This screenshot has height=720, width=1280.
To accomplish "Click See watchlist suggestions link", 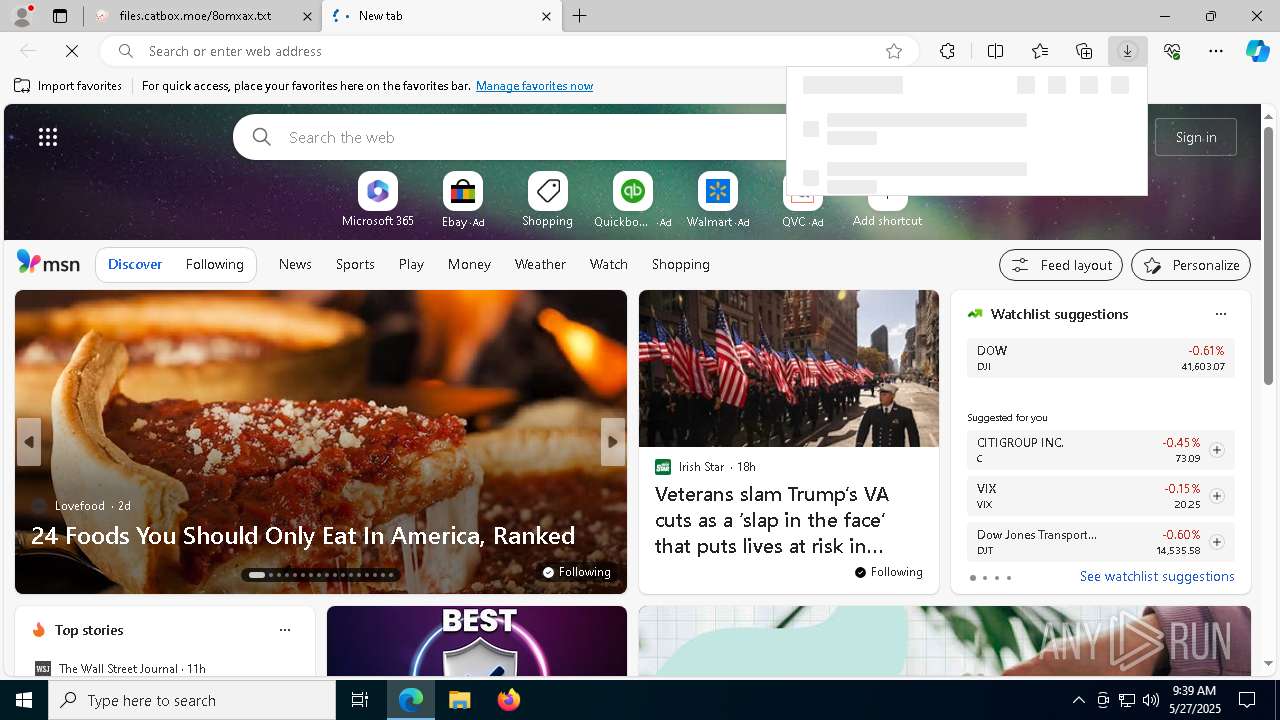I will pos(1157,576).
